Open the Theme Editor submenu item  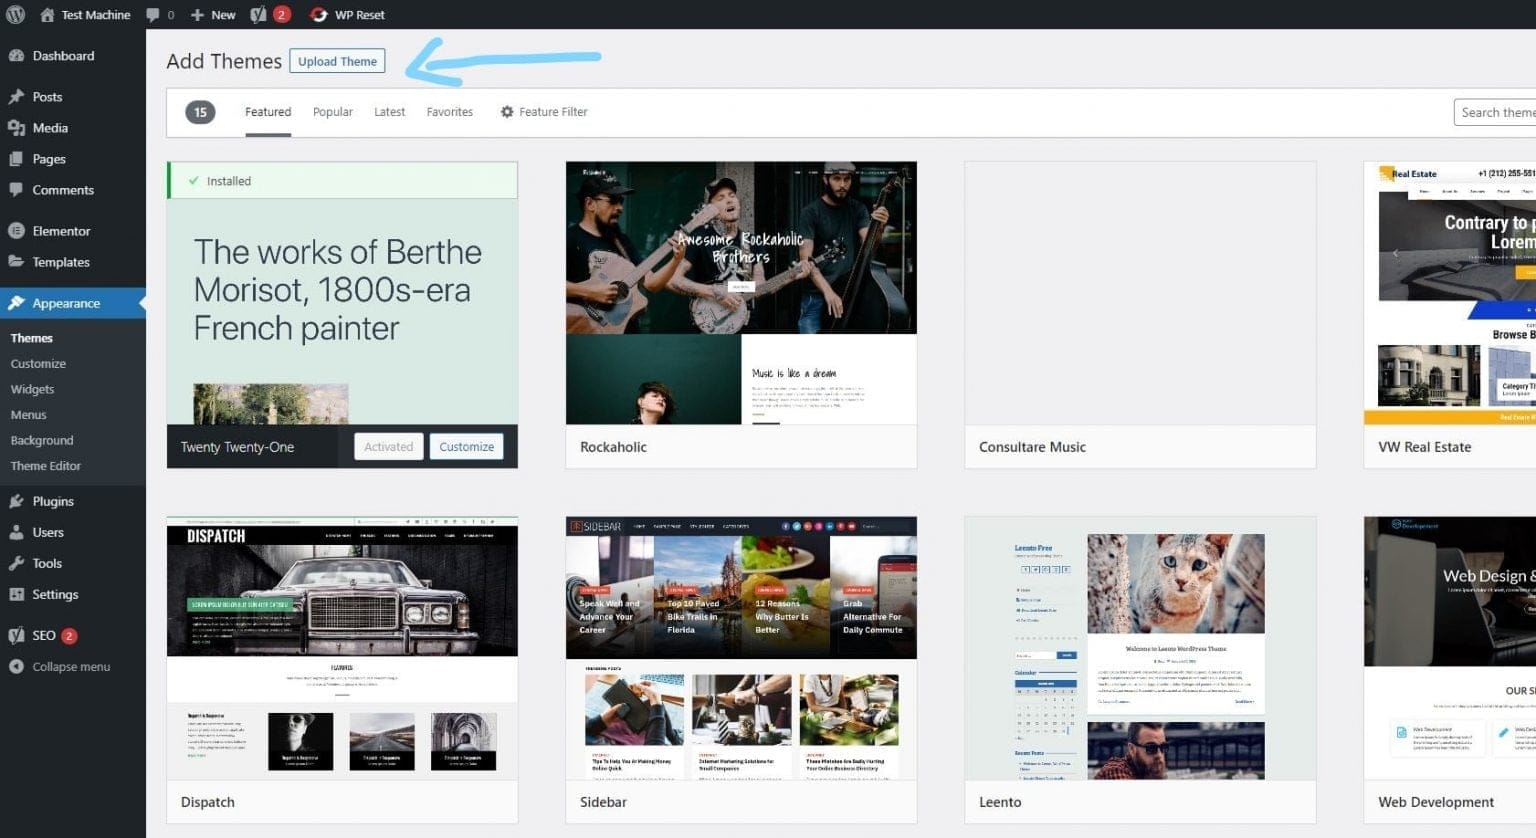pos(46,466)
